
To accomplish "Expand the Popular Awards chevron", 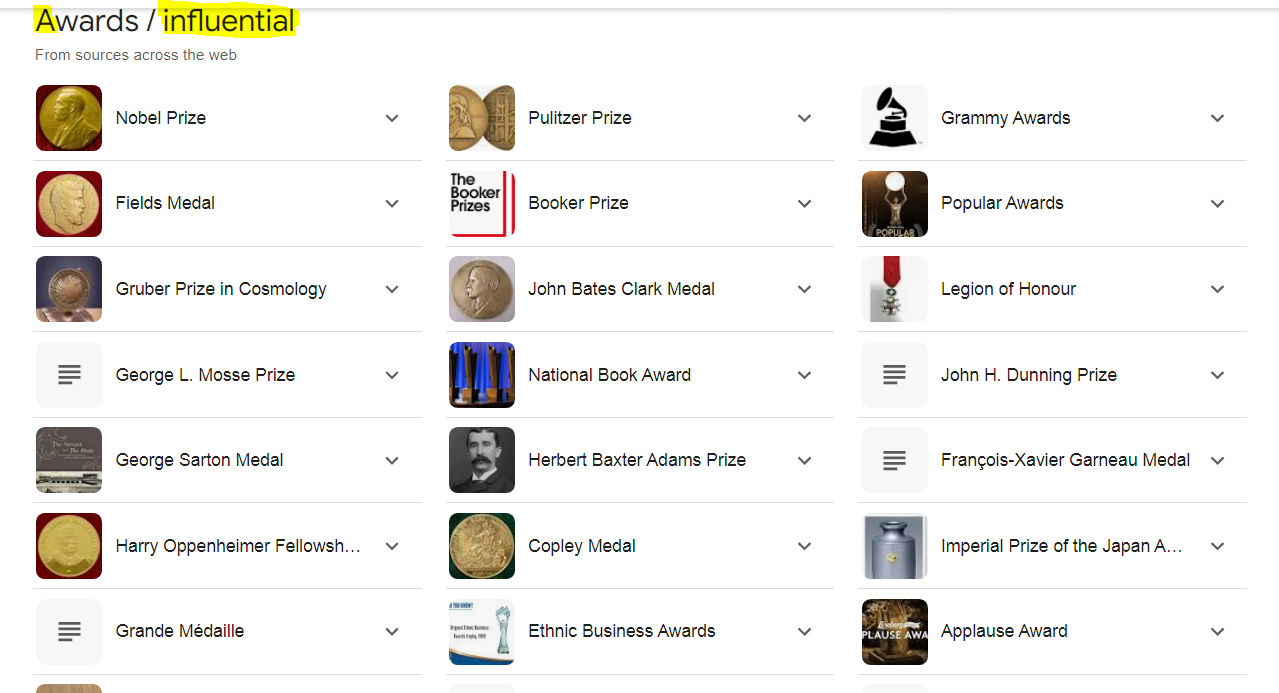I will click(x=1217, y=204).
